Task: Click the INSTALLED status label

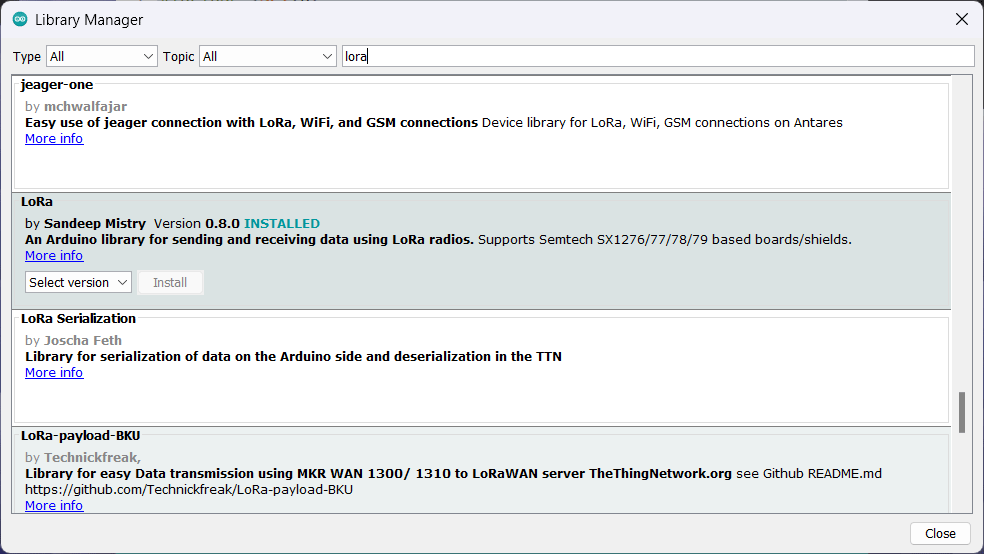Action: (x=282, y=223)
